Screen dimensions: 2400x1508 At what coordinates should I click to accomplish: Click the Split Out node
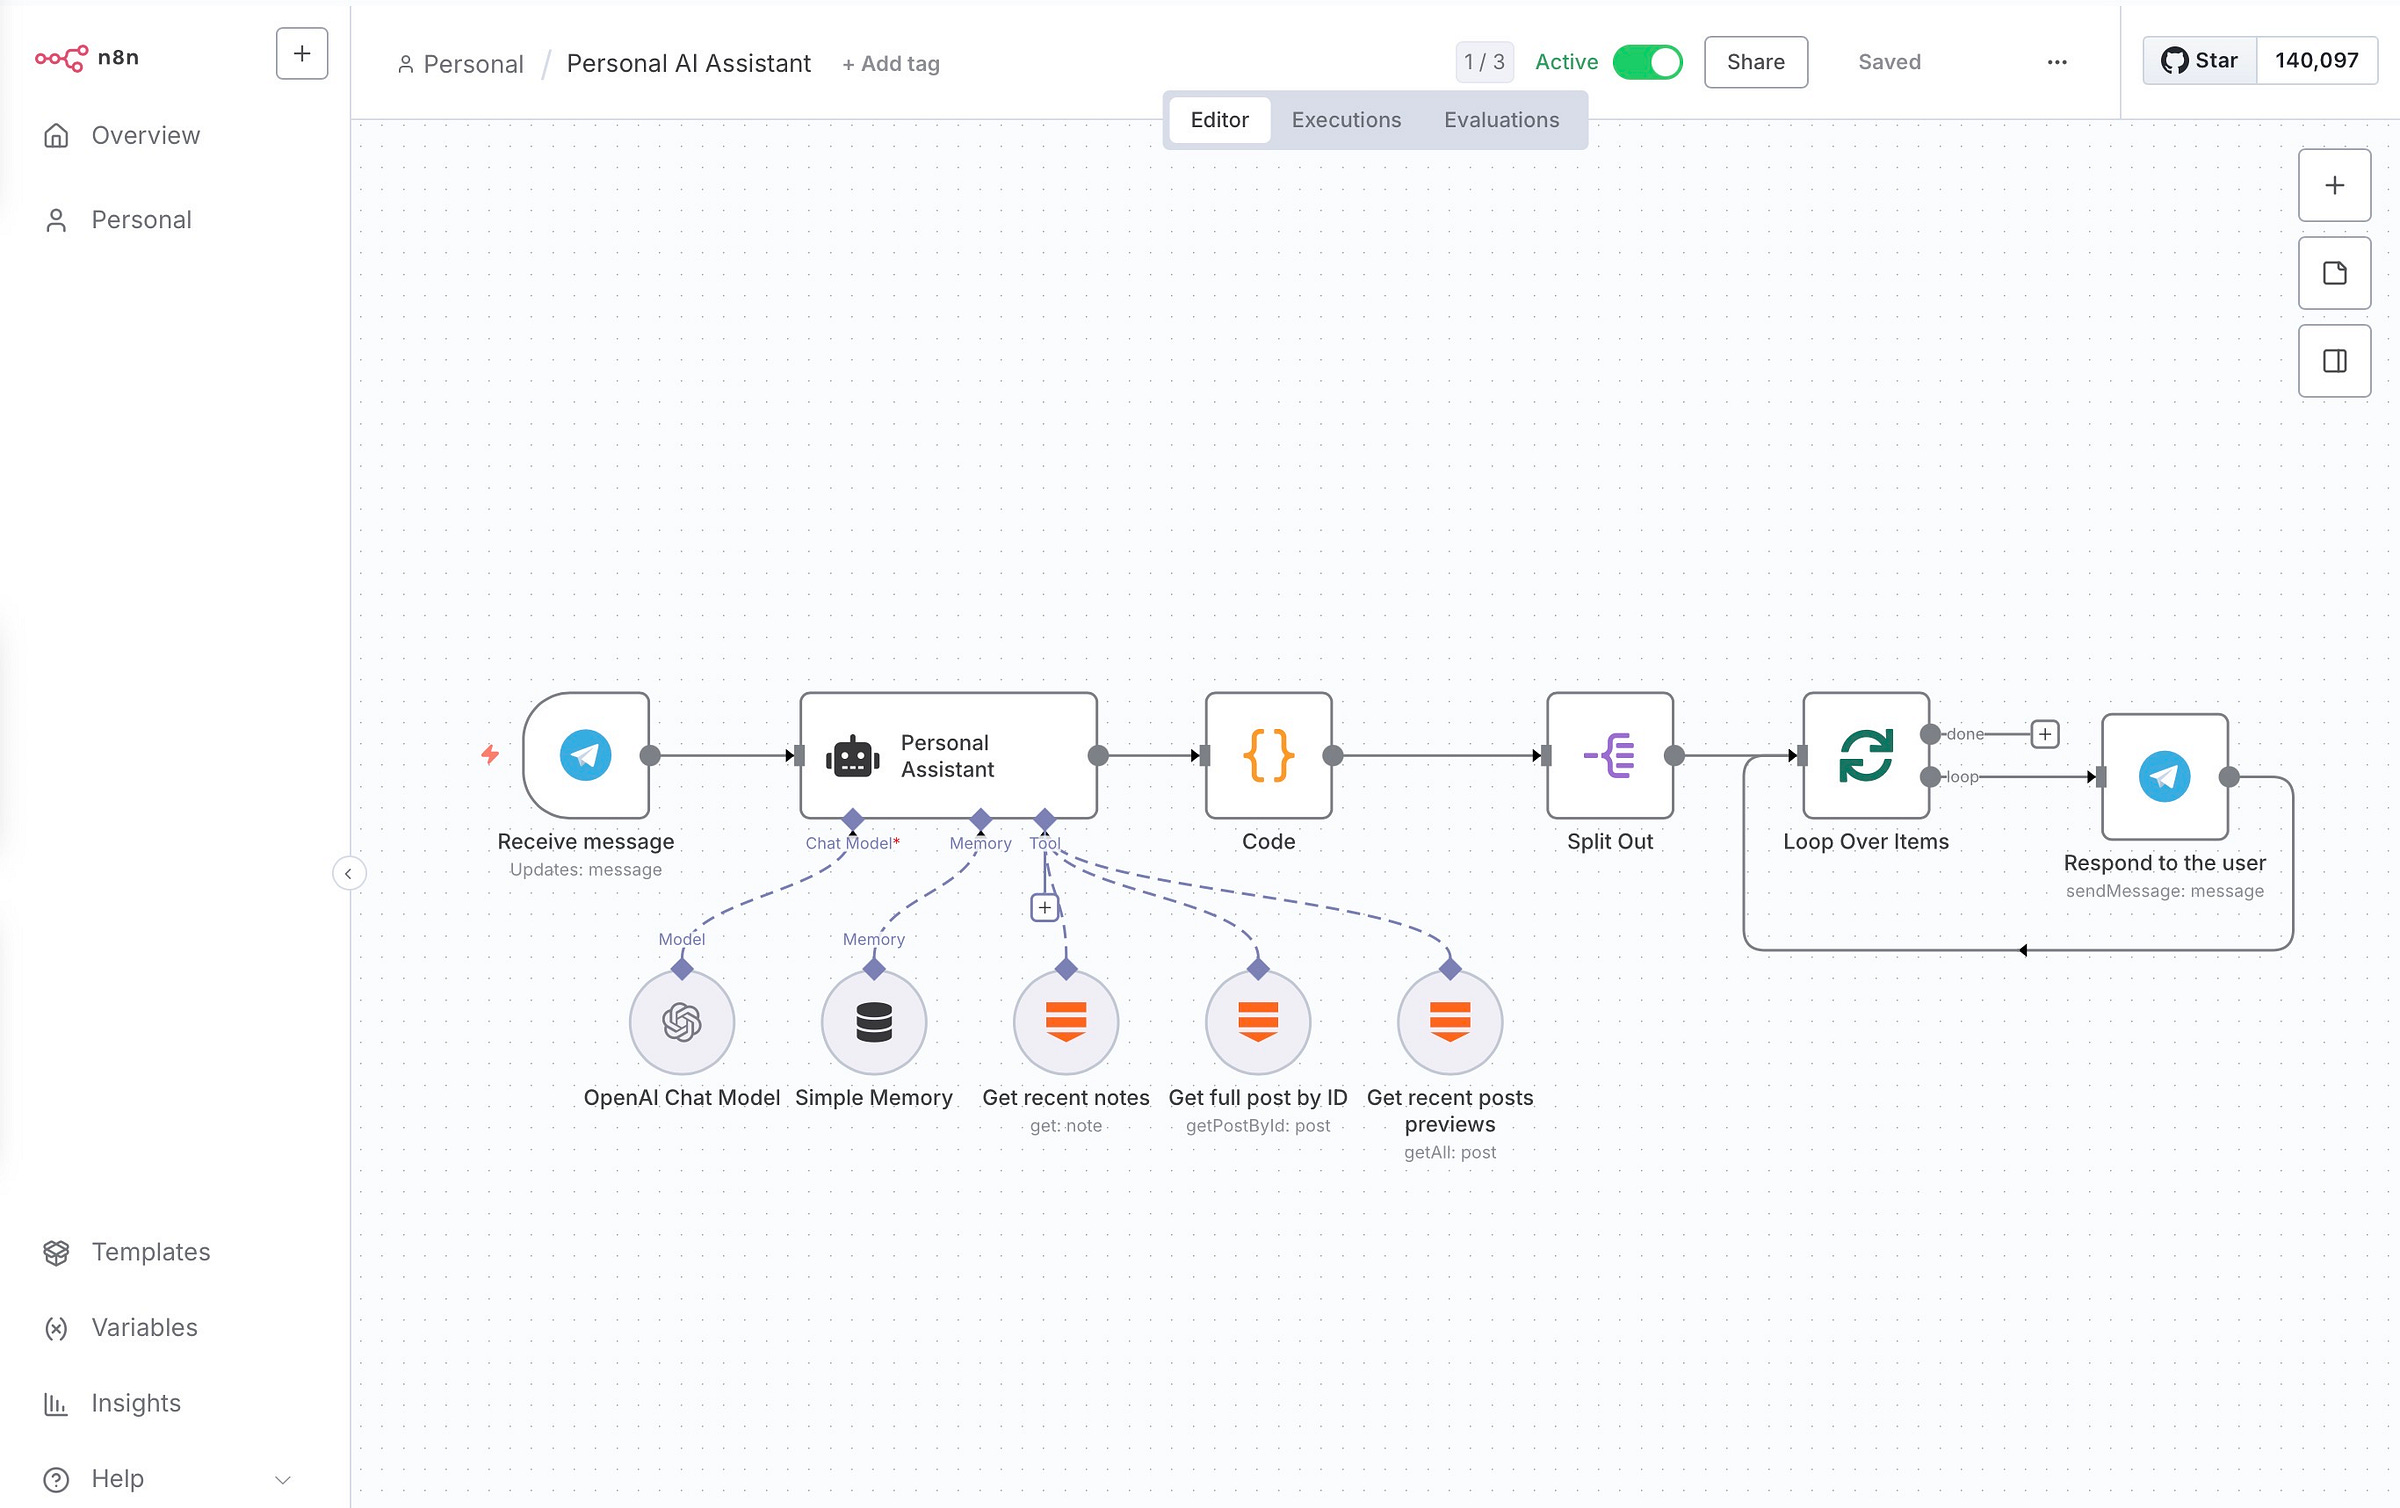(x=1609, y=755)
